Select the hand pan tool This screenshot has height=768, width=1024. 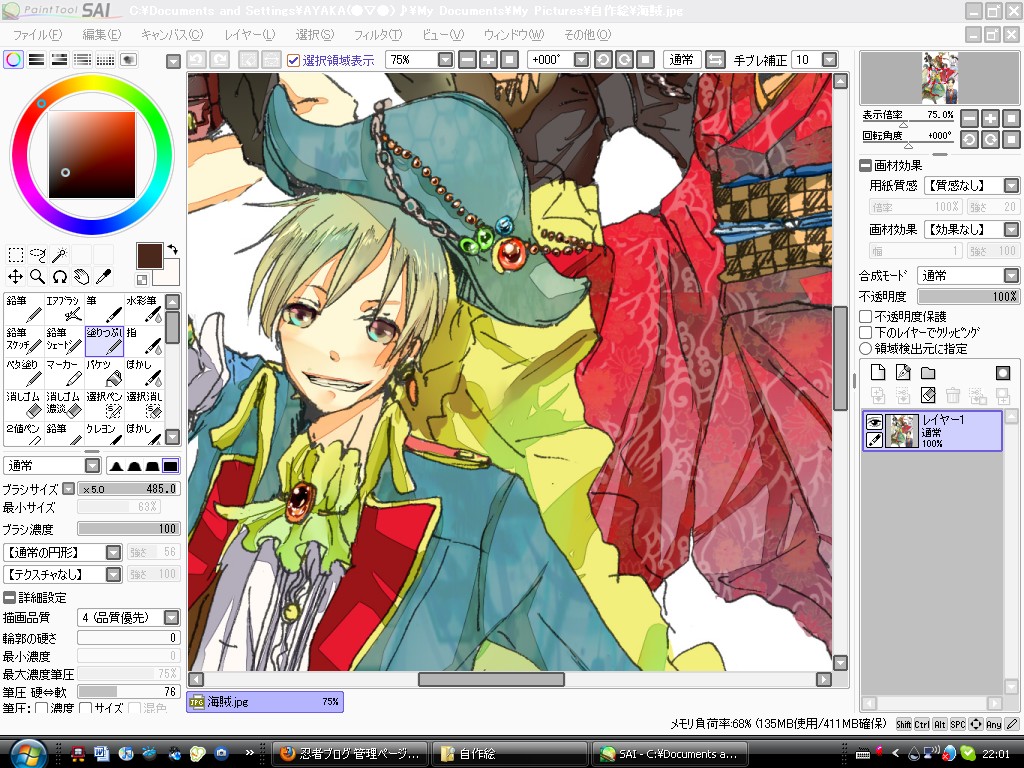[x=81, y=277]
